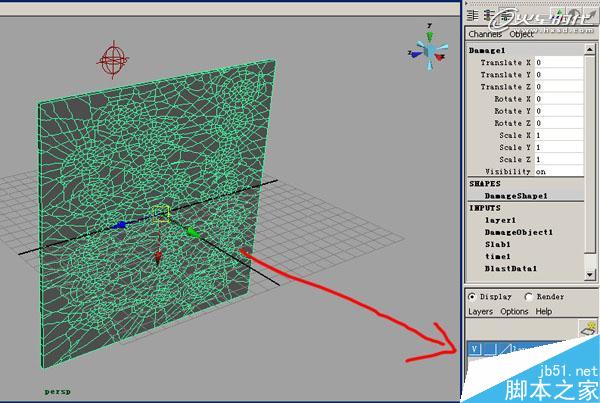This screenshot has width=600, height=403.
Task: Click the 'DamageShape1' shape node
Action: point(516,196)
